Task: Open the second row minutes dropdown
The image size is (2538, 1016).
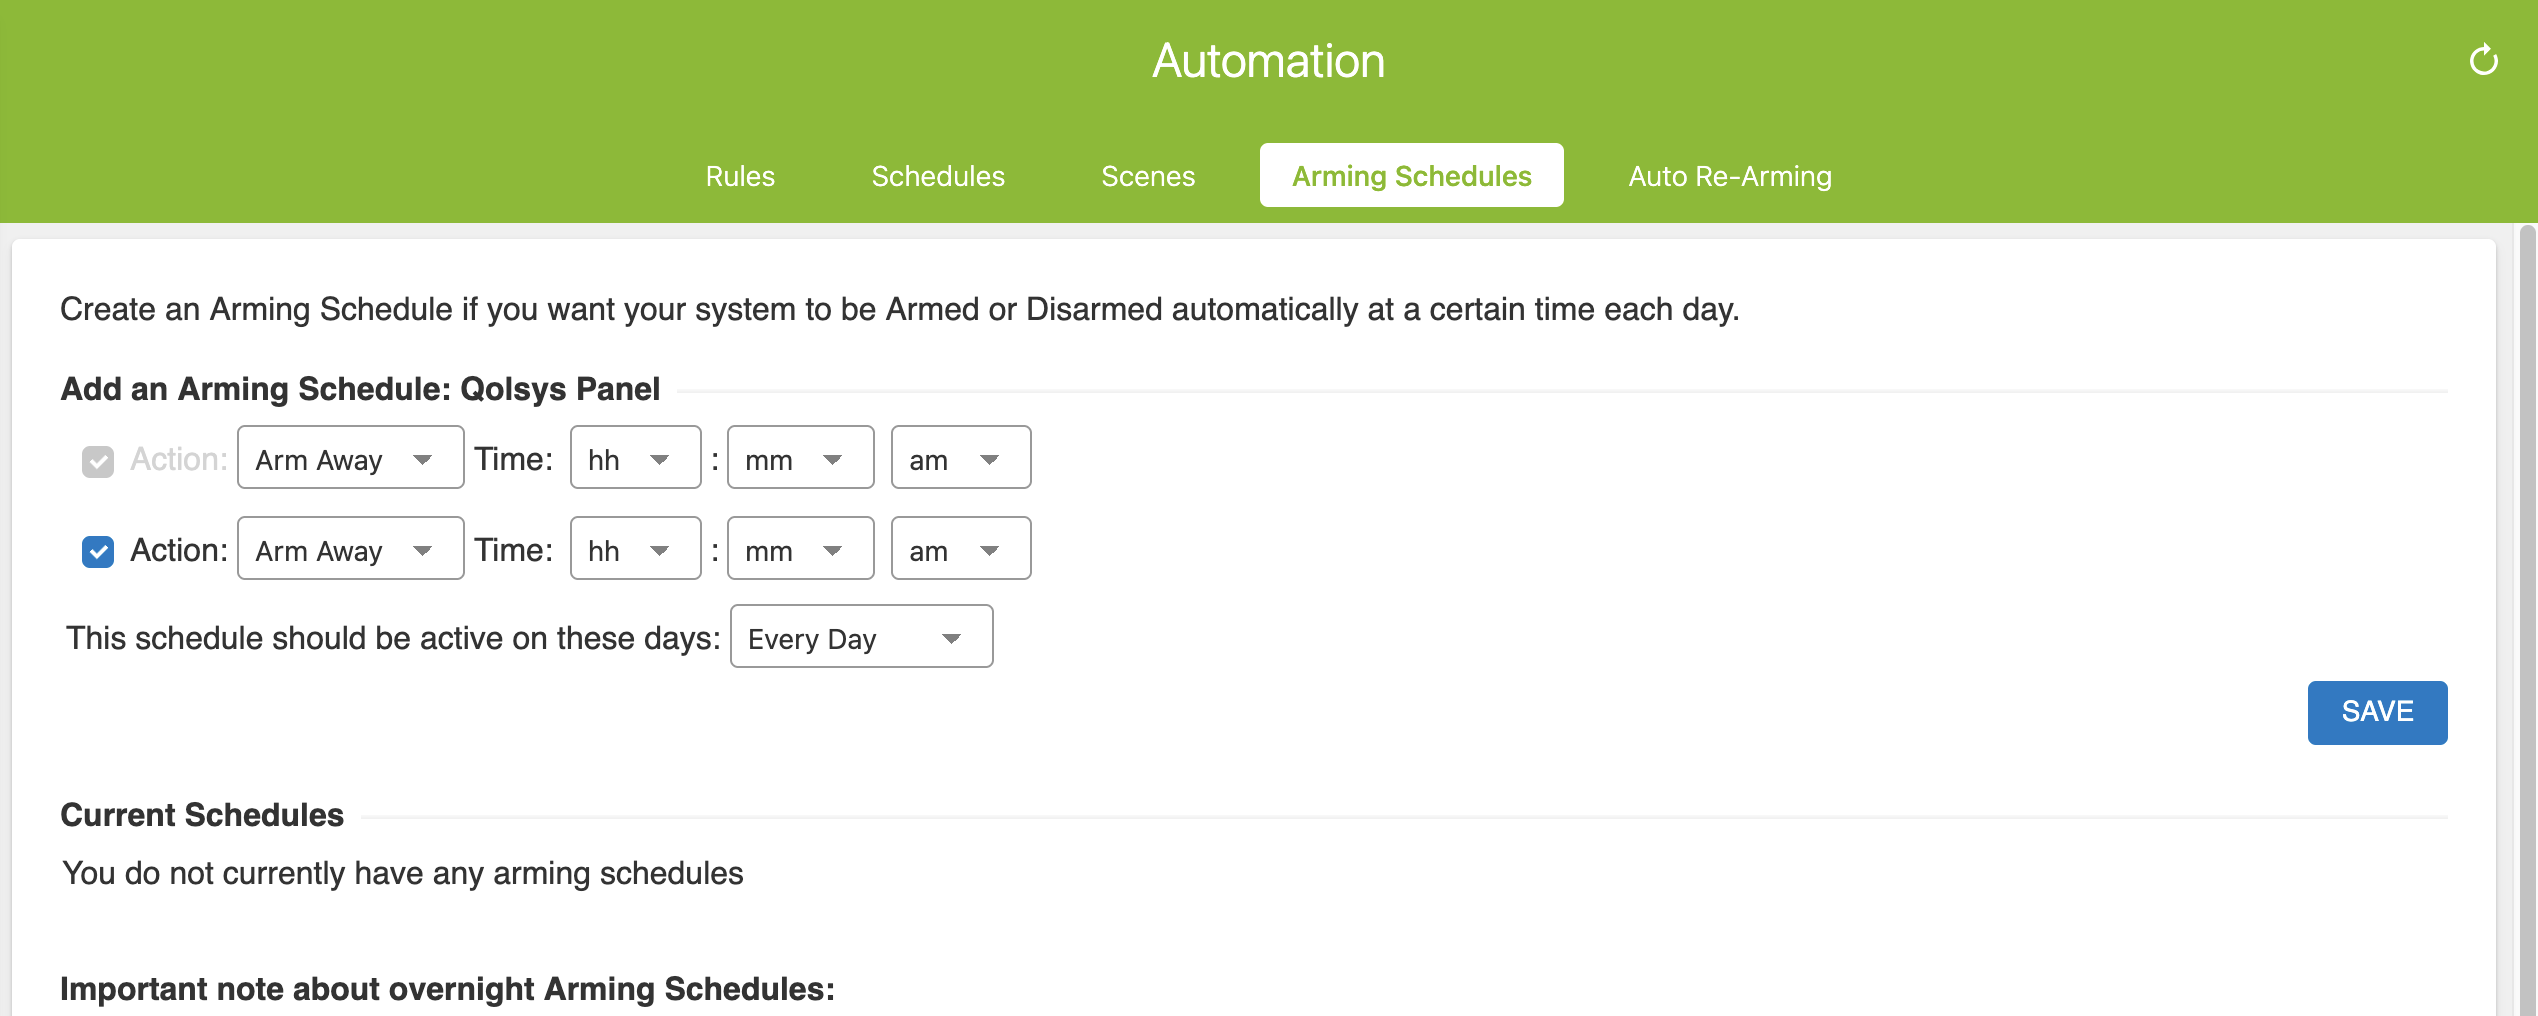Action: click(x=800, y=550)
